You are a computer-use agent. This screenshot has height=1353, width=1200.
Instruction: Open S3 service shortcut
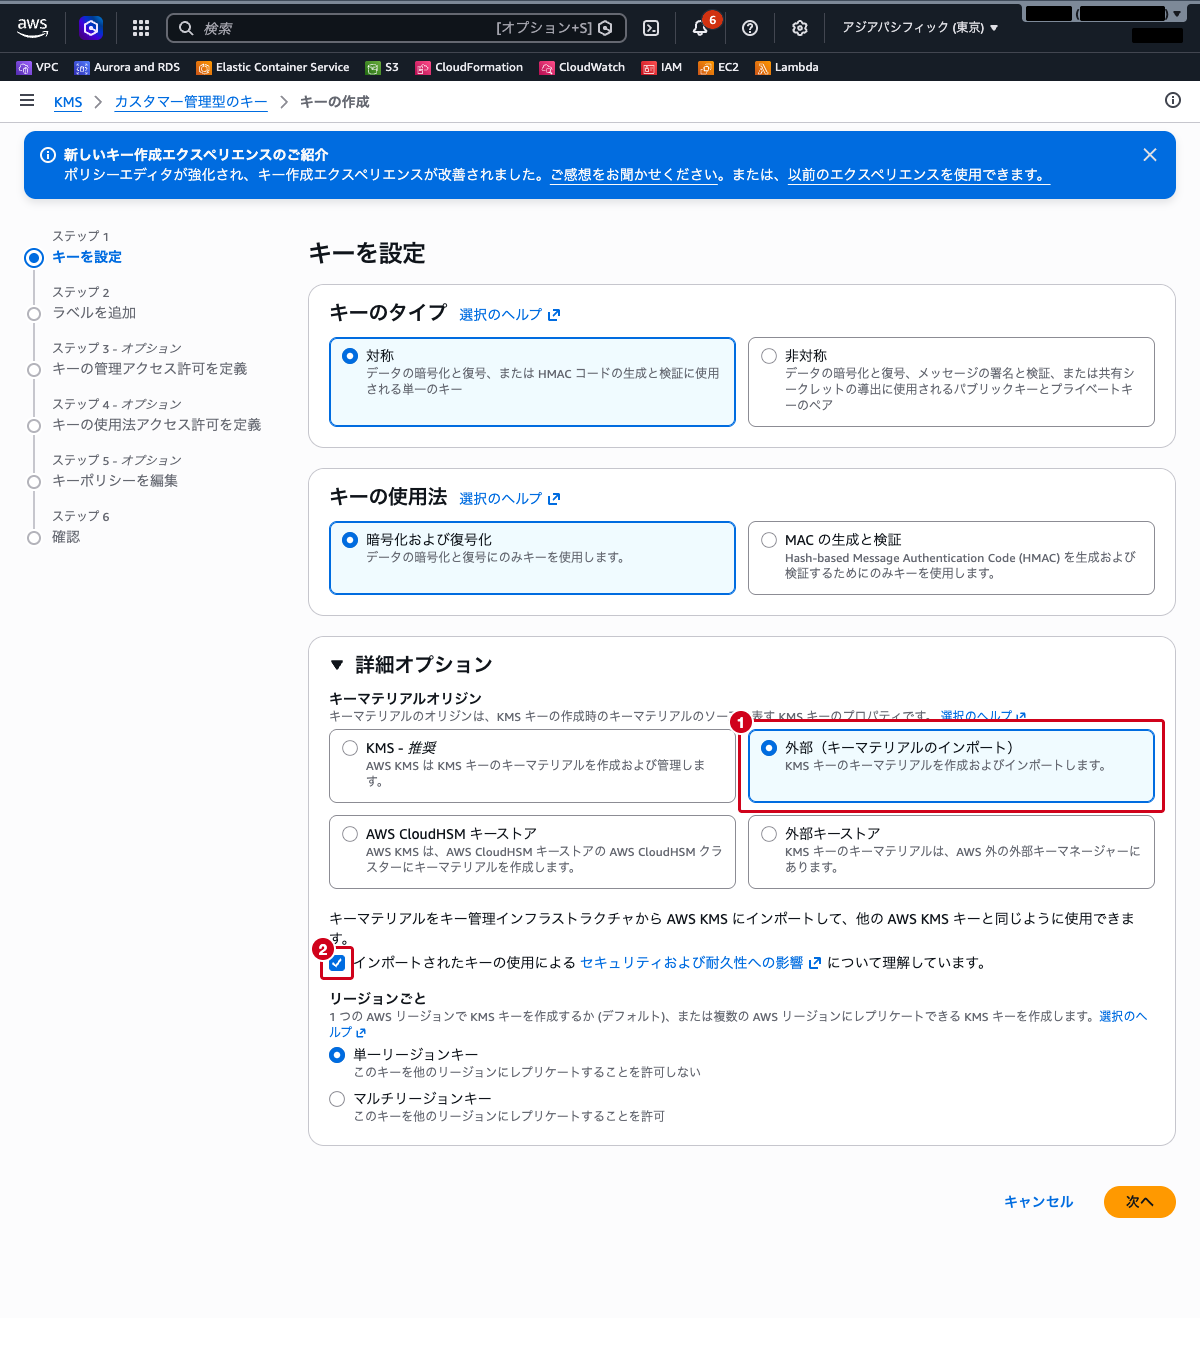pyautogui.click(x=382, y=67)
